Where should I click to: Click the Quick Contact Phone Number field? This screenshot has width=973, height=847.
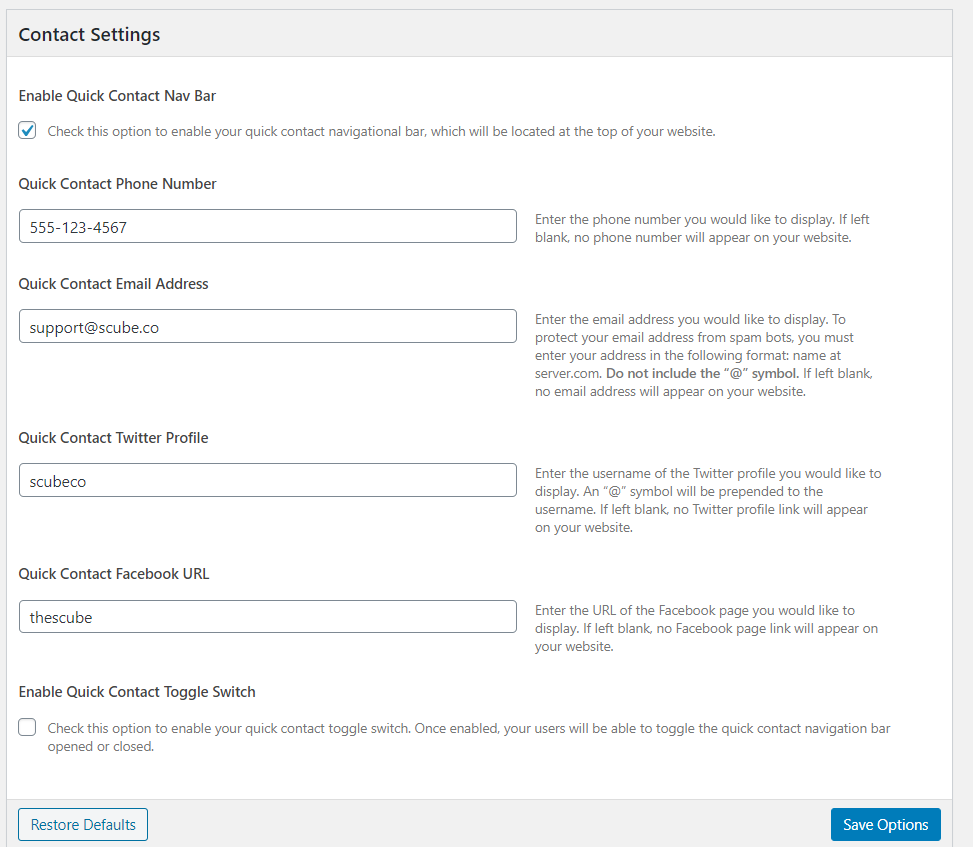tap(267, 226)
